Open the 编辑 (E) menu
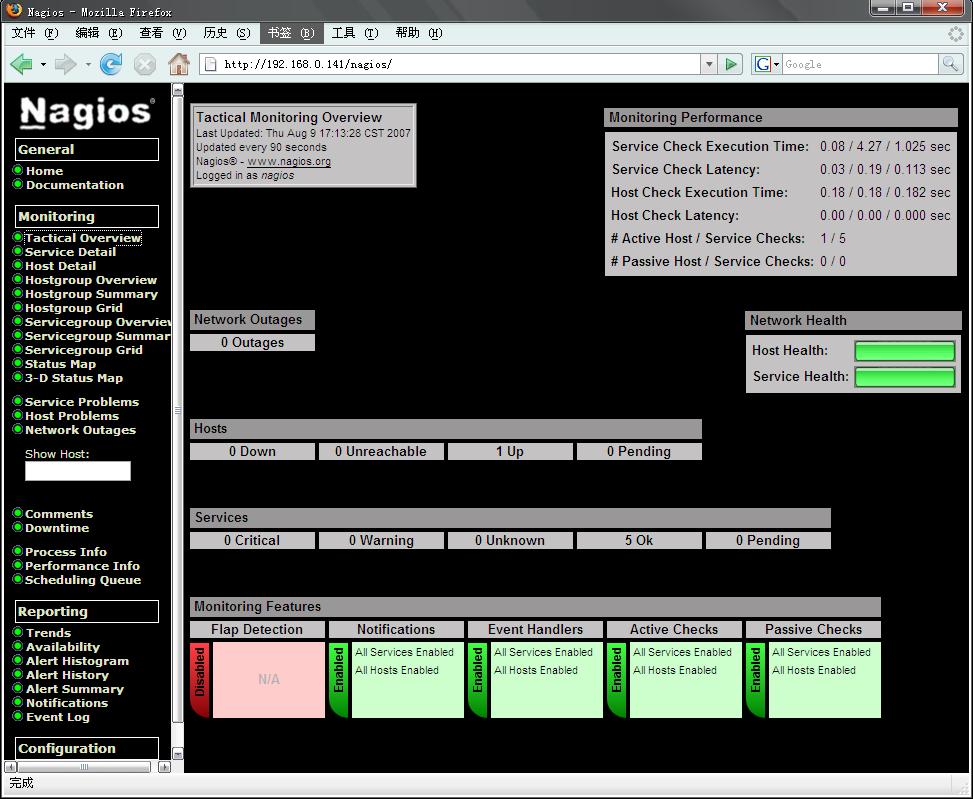The width and height of the screenshot is (973, 799). [99, 33]
